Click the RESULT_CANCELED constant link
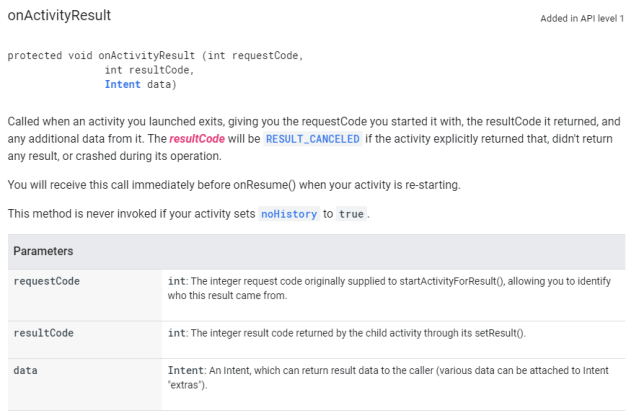The width and height of the screenshot is (639, 418). [x=312, y=138]
